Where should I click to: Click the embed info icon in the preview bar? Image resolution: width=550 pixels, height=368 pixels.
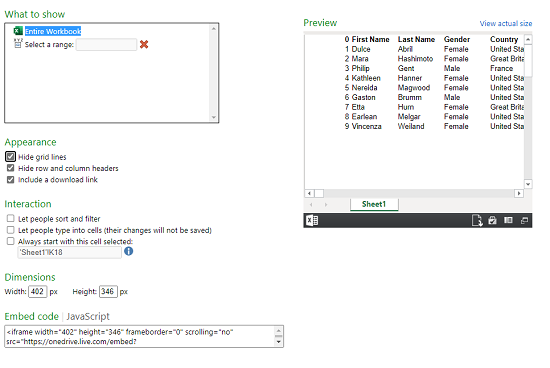(508, 220)
